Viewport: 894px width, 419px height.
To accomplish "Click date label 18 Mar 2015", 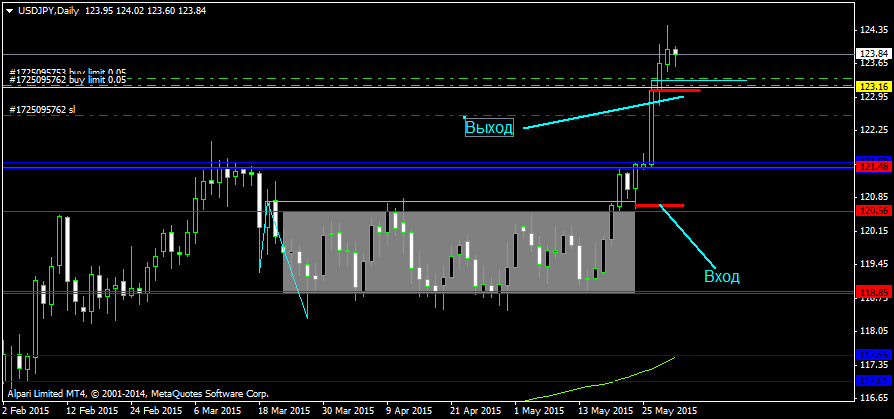I will click(x=285, y=410).
